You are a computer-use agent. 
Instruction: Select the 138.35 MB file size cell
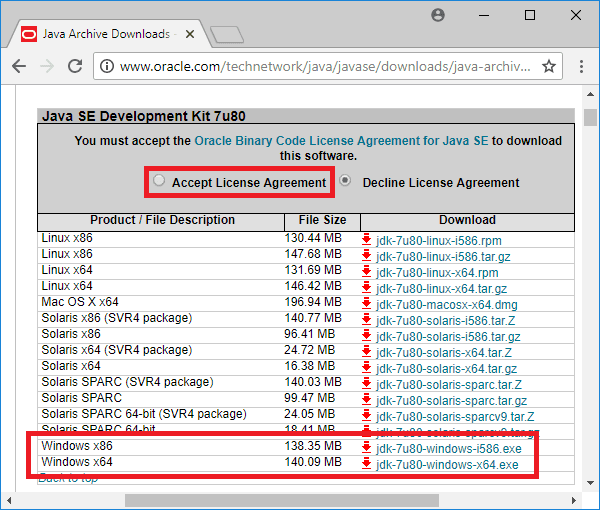click(313, 446)
